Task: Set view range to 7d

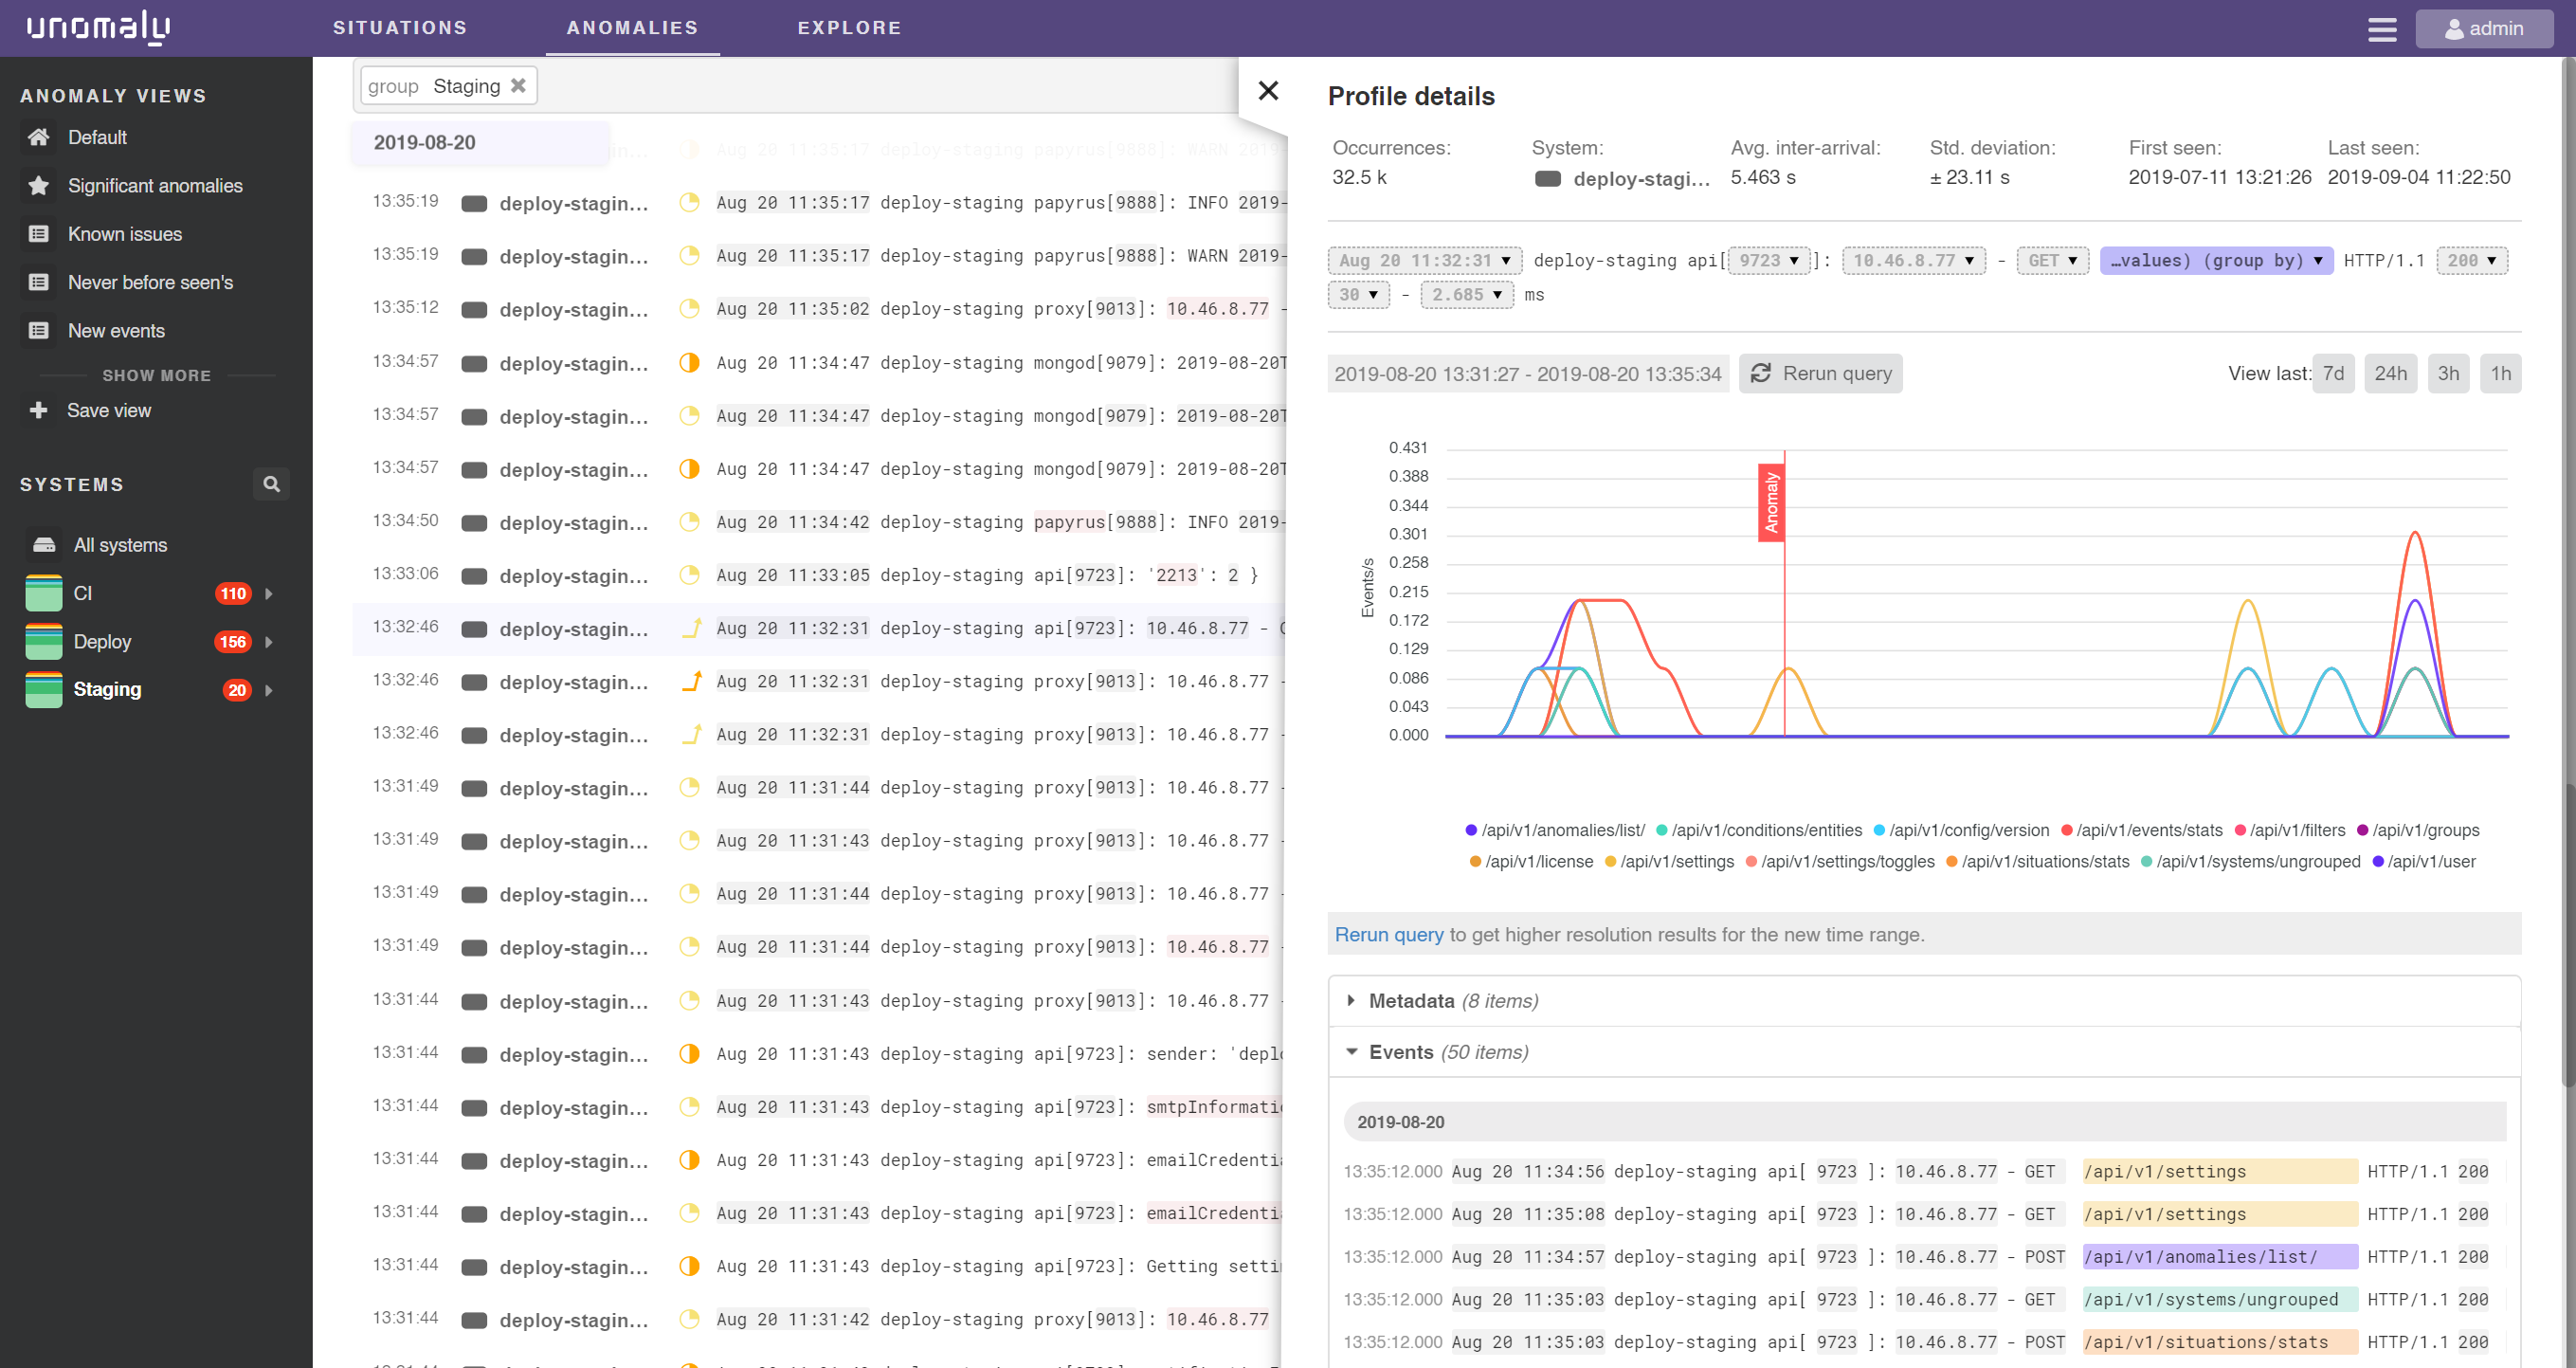Action: (x=2333, y=373)
